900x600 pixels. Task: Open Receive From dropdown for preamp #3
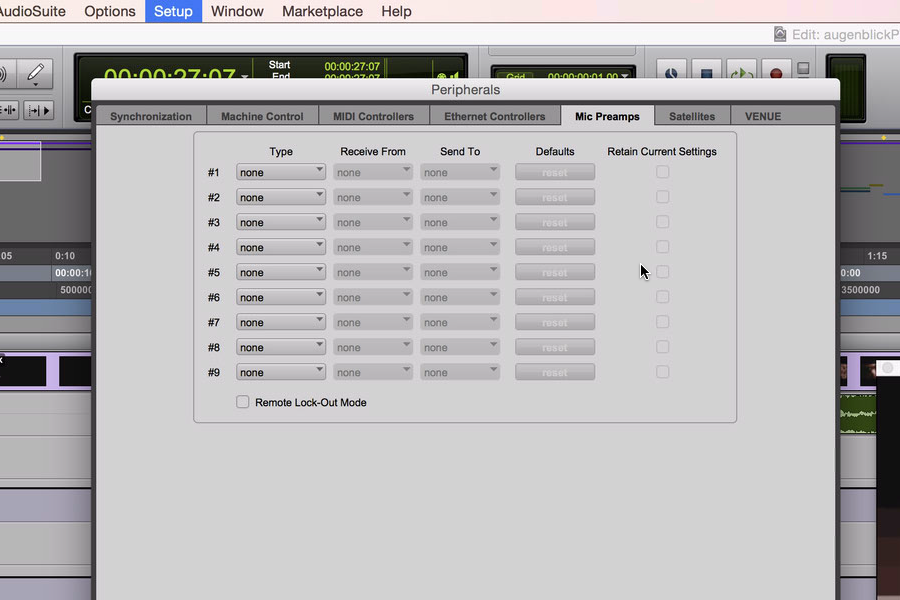pos(373,222)
